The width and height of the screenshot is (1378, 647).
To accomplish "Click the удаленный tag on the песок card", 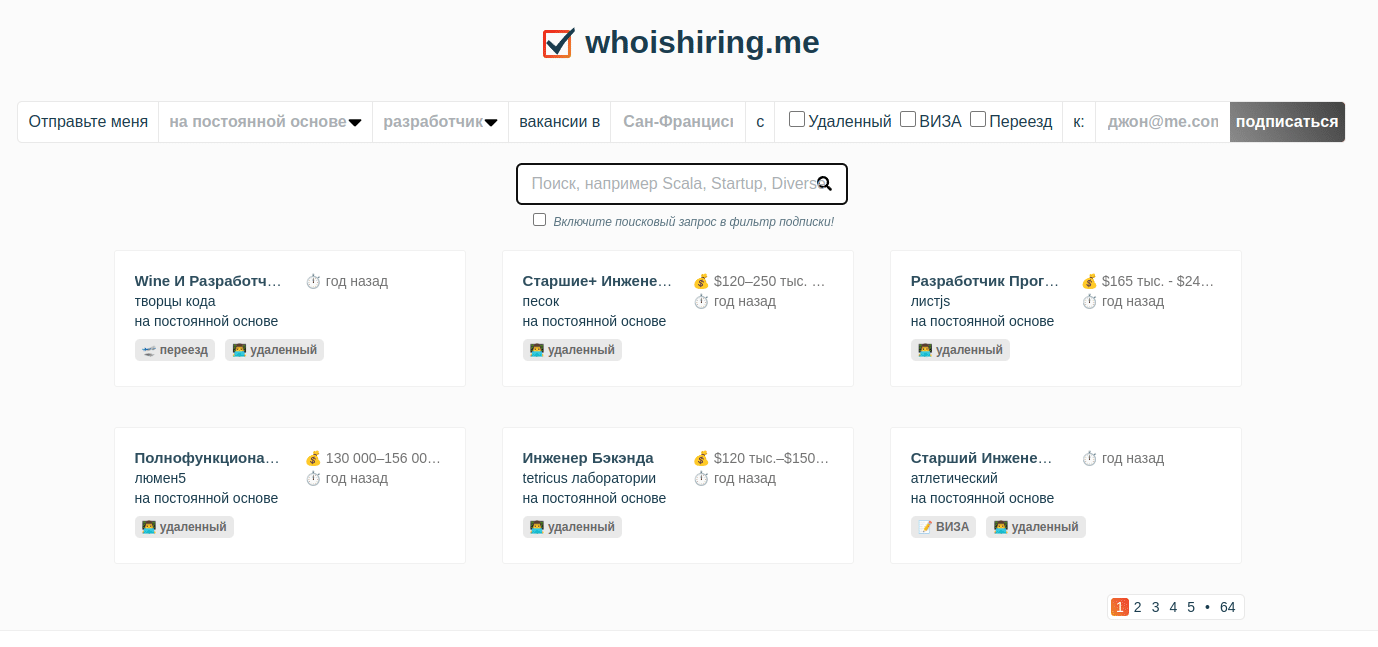I will pos(572,350).
